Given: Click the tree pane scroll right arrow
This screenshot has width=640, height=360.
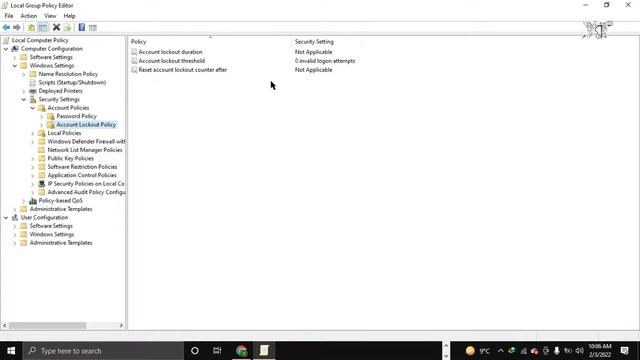Looking at the screenshot, I should 121,326.
